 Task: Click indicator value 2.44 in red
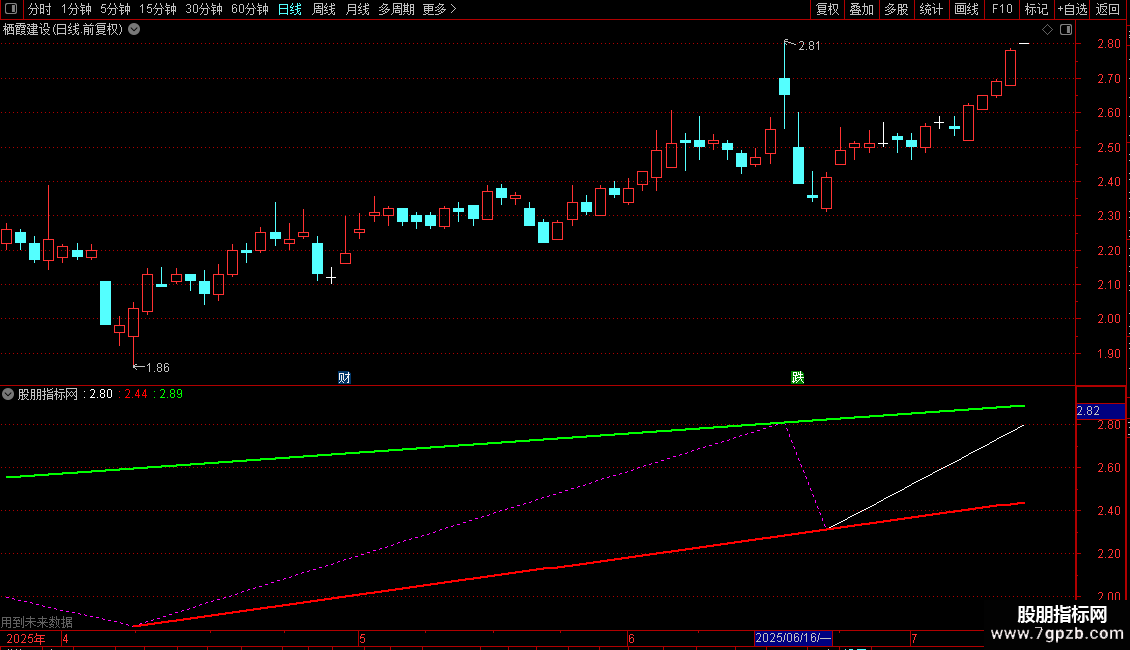pyautogui.click(x=136, y=394)
